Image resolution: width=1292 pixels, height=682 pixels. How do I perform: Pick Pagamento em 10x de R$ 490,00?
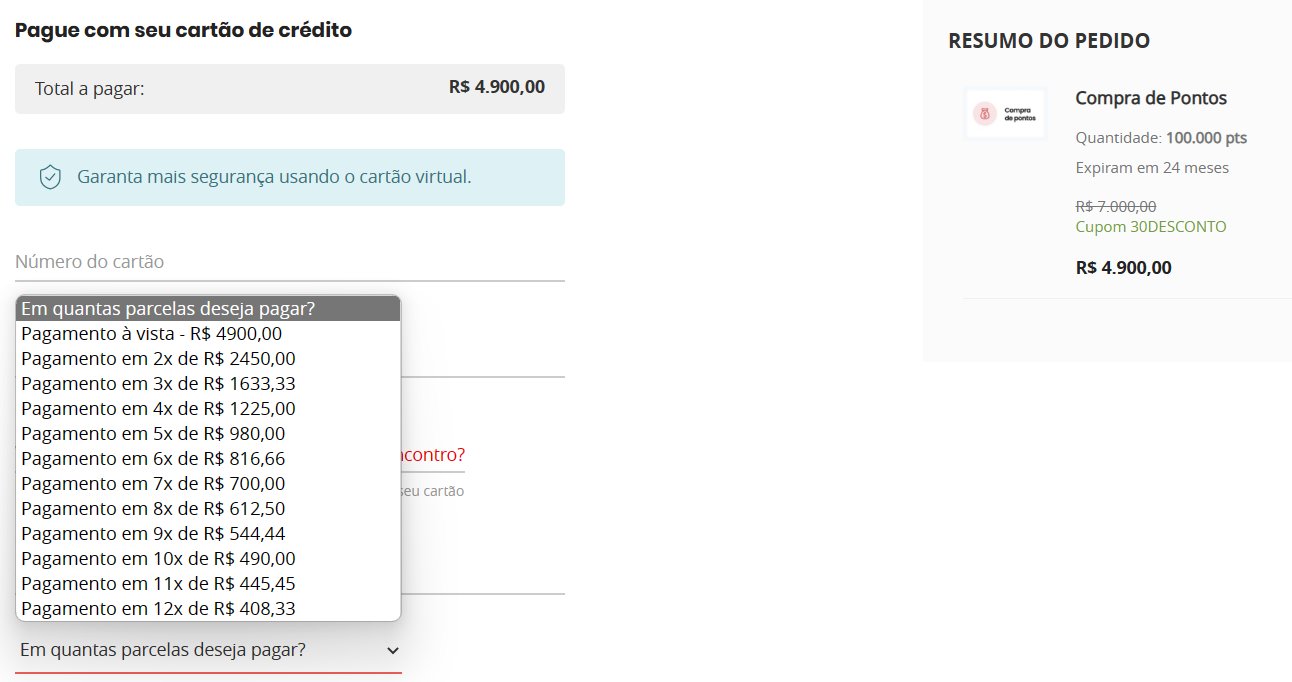[208, 559]
